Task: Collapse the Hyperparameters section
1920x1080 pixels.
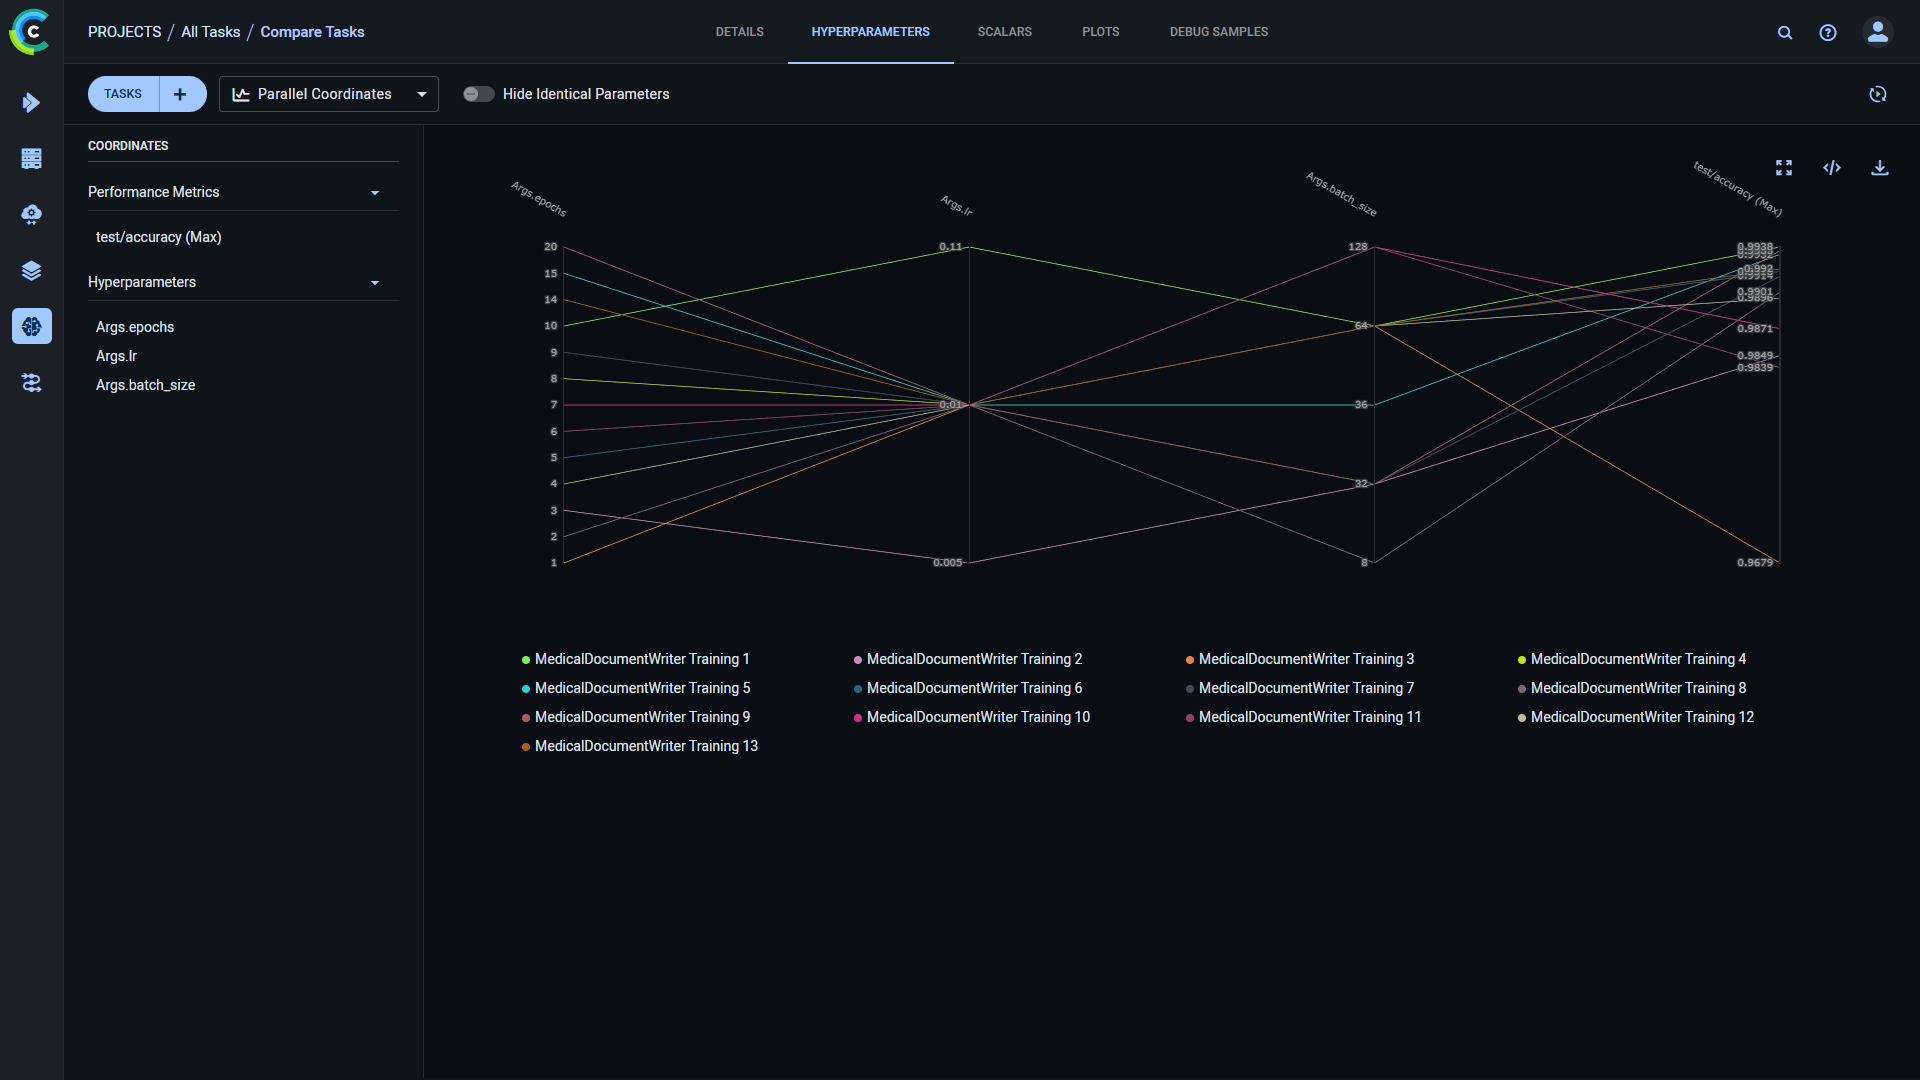Action: click(x=375, y=282)
